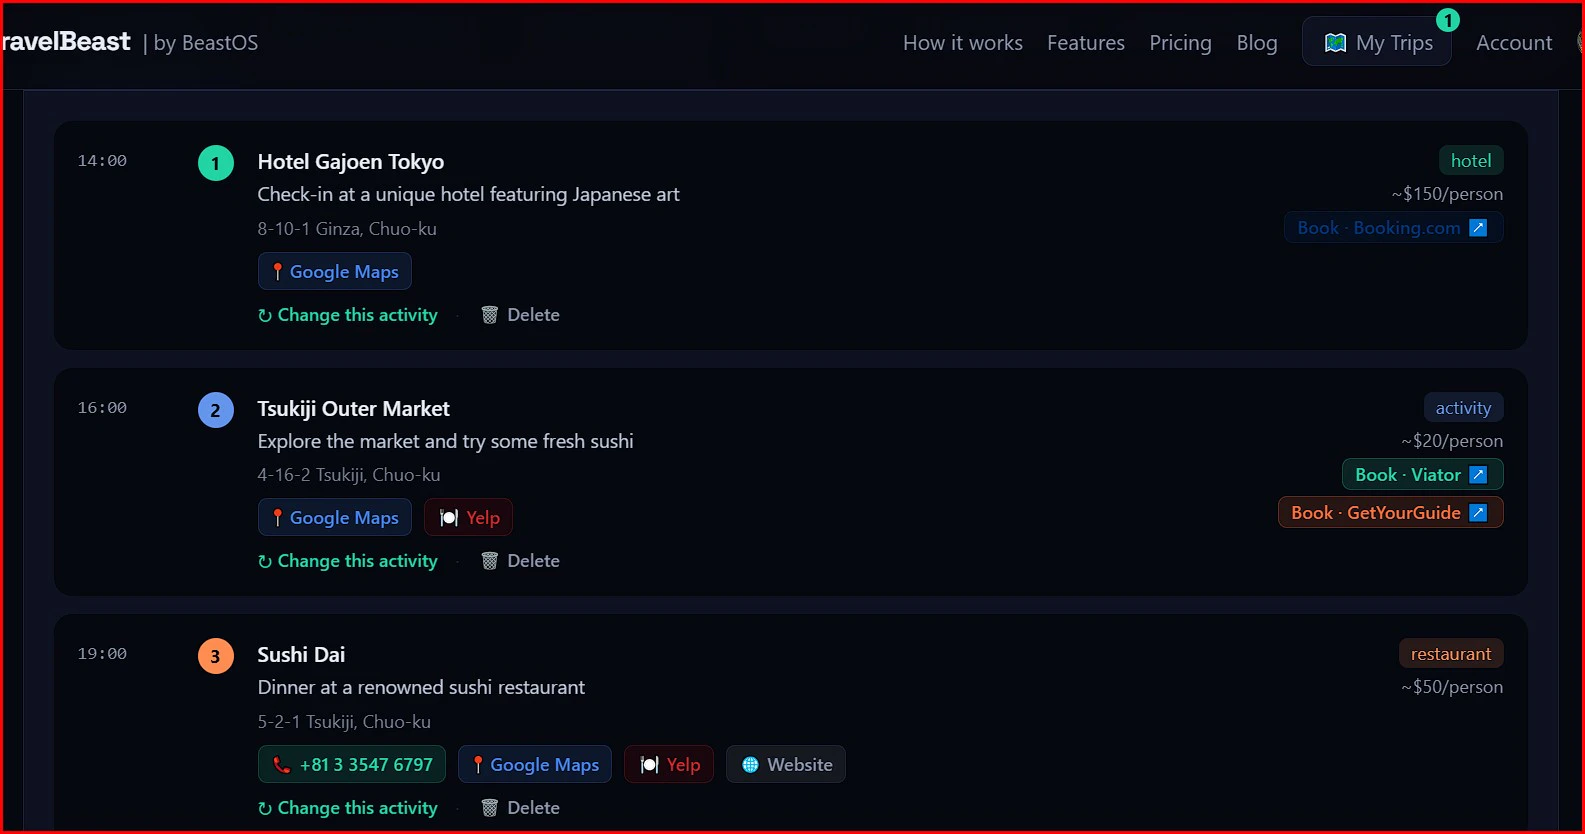Open My Trips
This screenshot has width=1585, height=834.
(1377, 42)
